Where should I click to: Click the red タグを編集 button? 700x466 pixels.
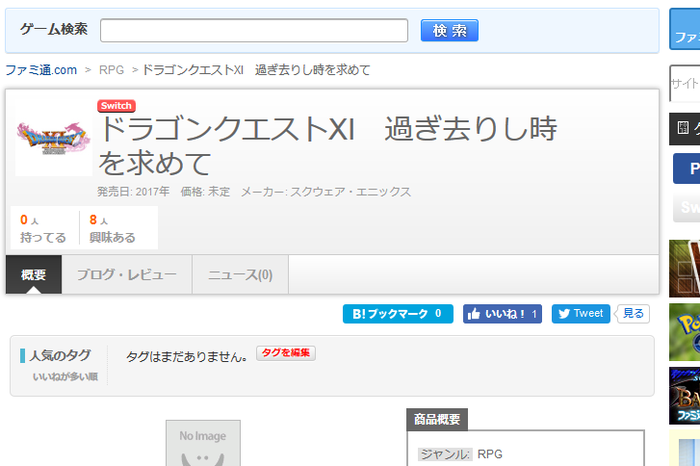click(x=286, y=353)
